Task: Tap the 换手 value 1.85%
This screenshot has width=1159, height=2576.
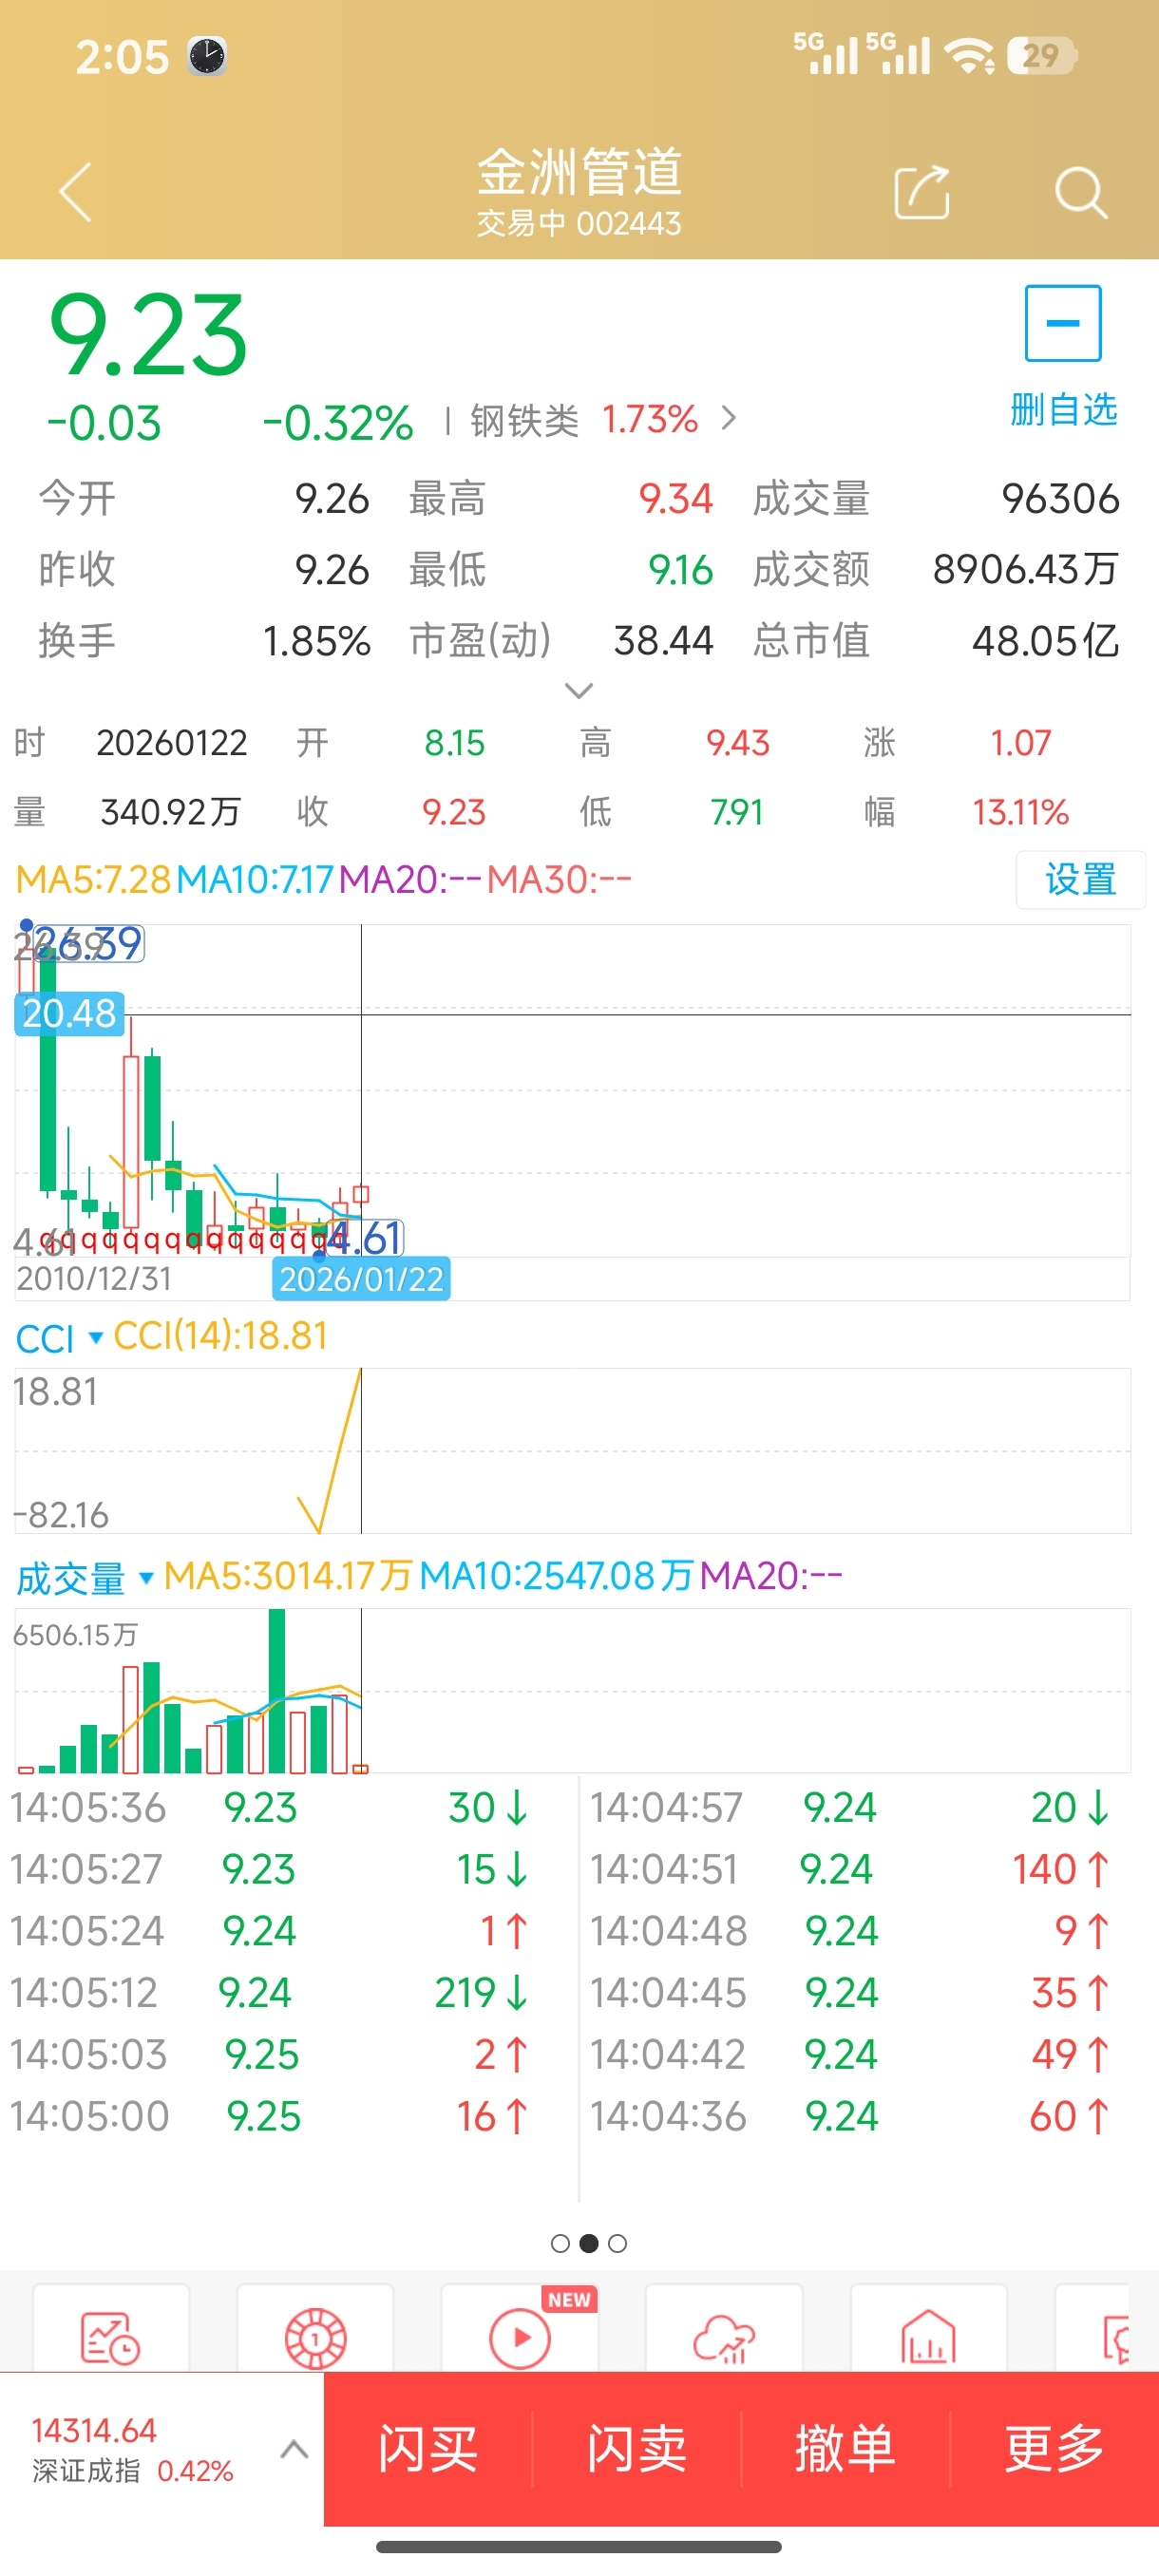Action: point(317,640)
